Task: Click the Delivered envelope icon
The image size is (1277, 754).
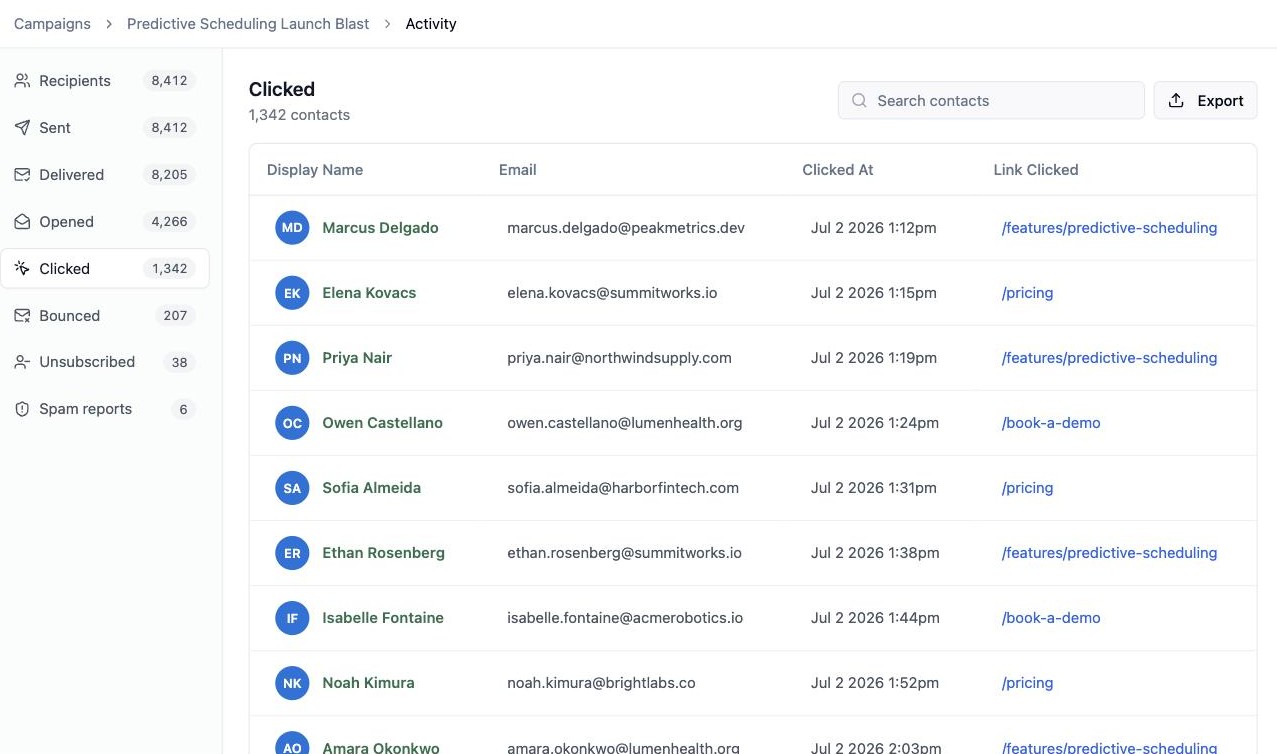Action: click(22, 175)
